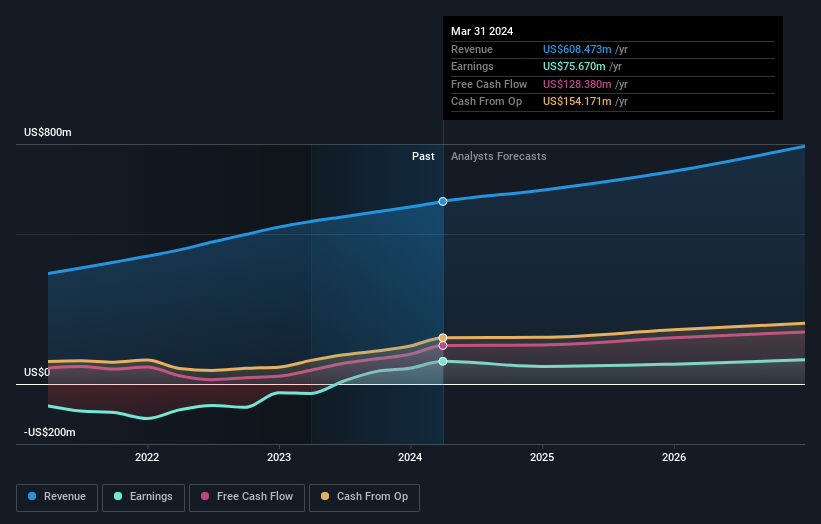Select the 2025 x-axis label
This screenshot has height=524, width=821.
click(x=542, y=457)
